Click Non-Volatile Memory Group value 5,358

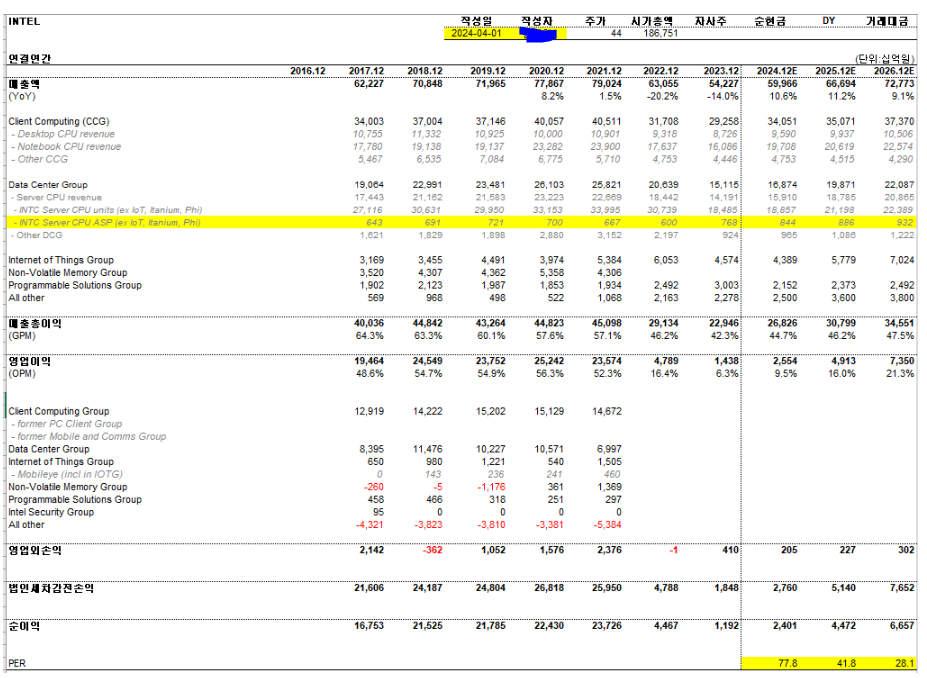point(550,273)
